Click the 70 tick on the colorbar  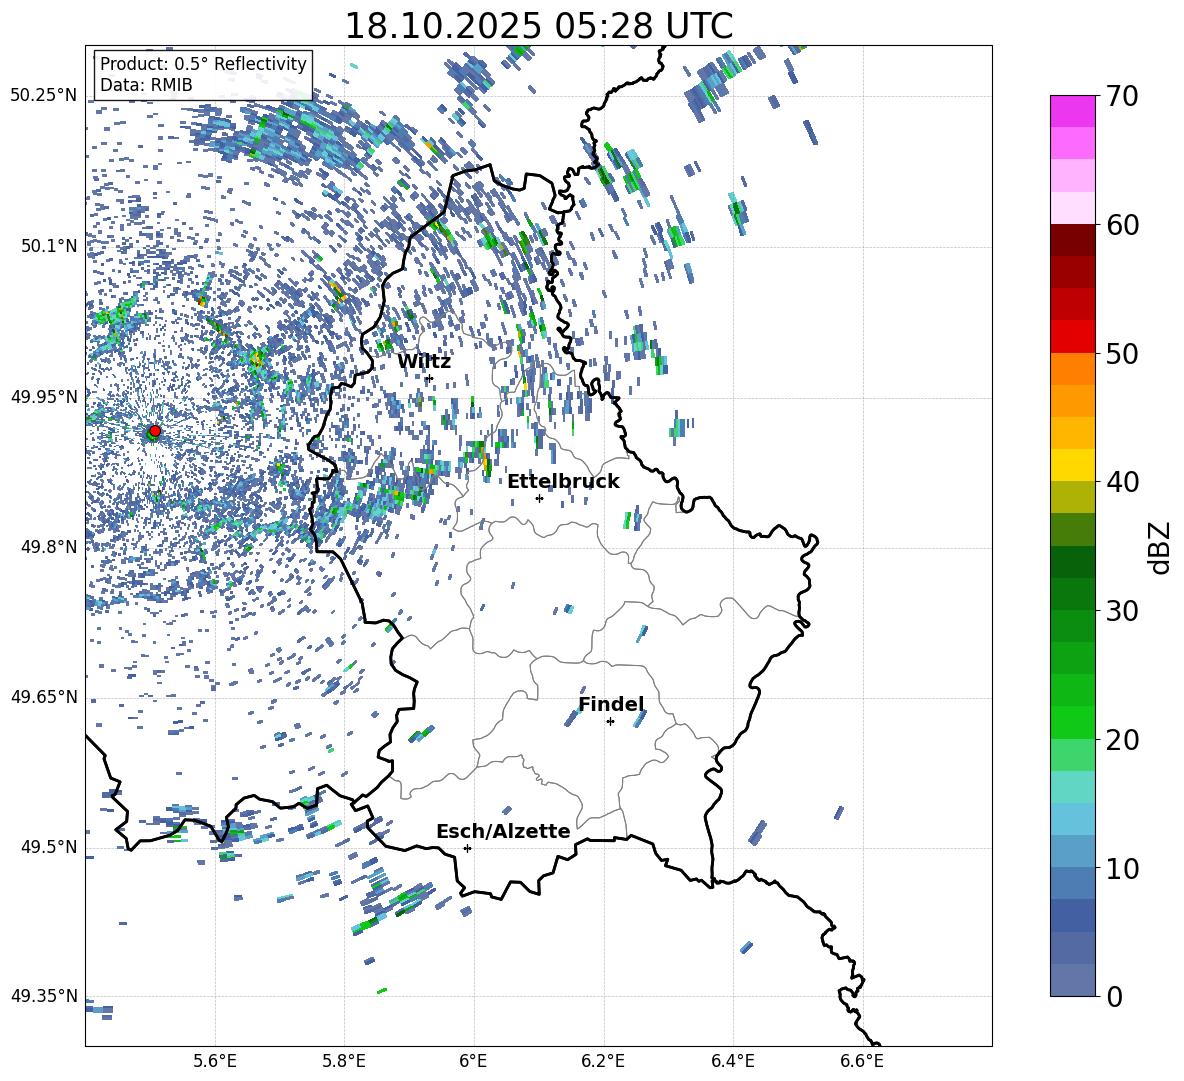pyautogui.click(x=1123, y=96)
